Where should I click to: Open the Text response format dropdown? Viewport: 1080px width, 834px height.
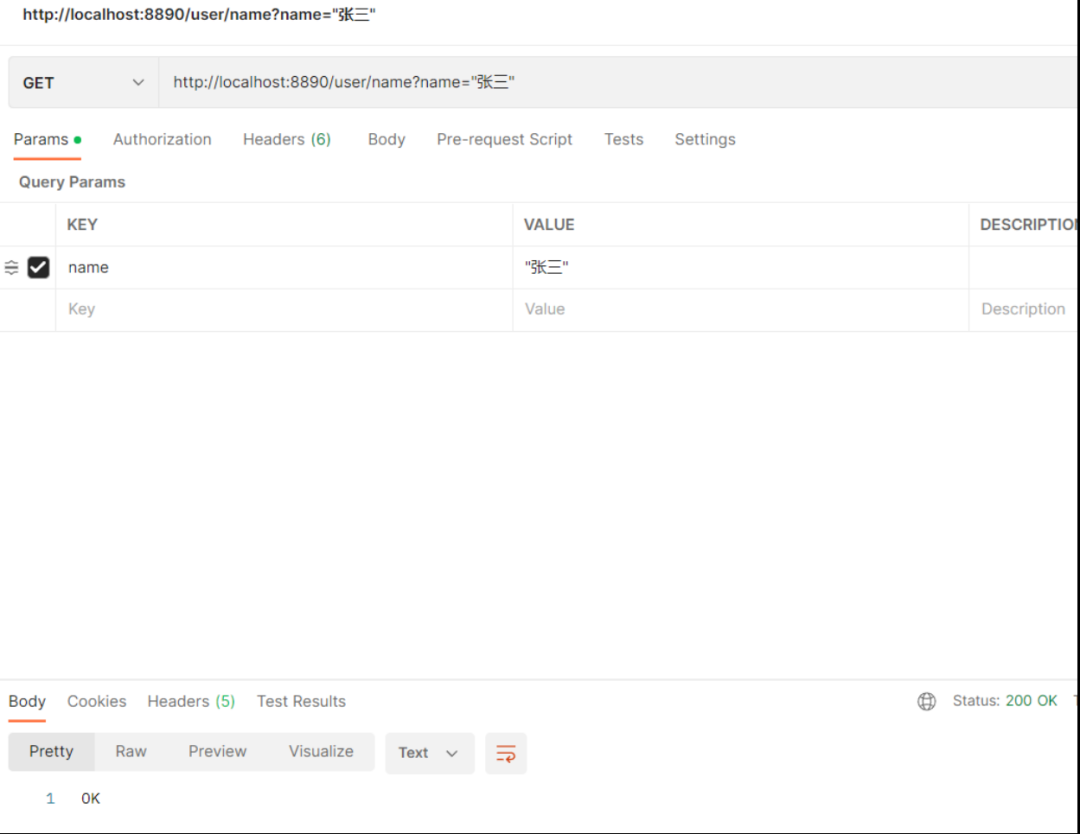[429, 753]
